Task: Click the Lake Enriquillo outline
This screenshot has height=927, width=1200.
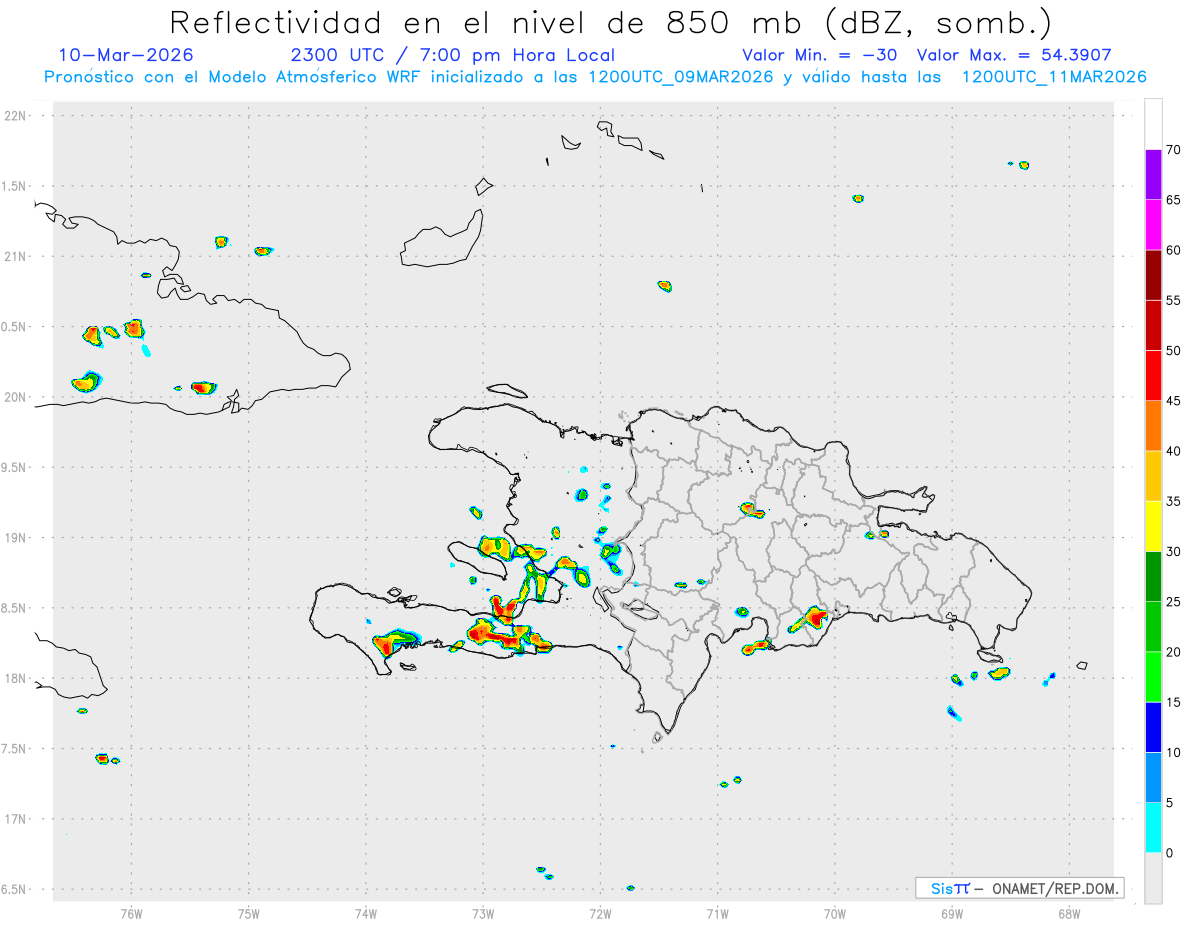Action: click(x=638, y=611)
